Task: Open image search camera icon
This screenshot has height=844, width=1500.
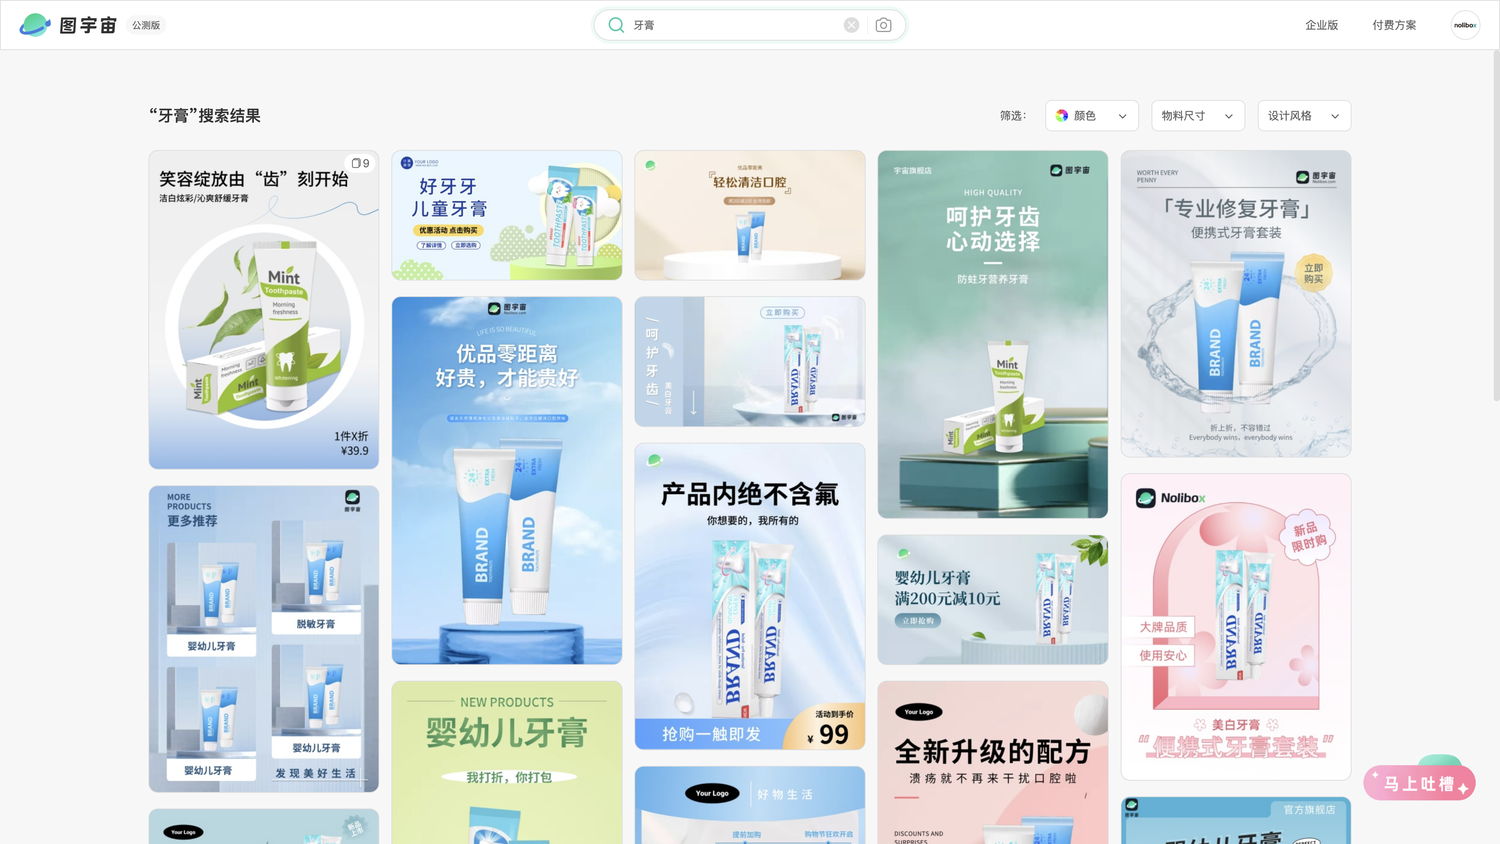Action: [883, 25]
